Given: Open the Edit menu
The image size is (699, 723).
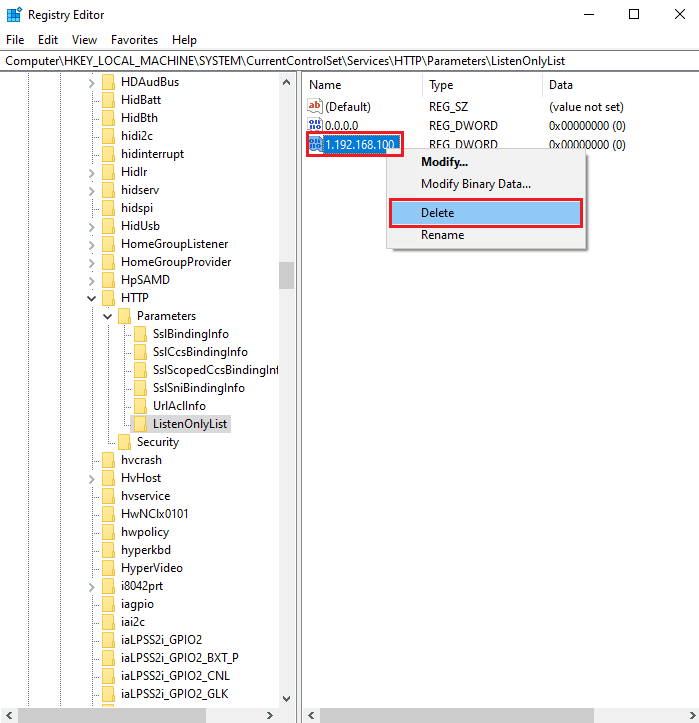Looking at the screenshot, I should point(47,40).
